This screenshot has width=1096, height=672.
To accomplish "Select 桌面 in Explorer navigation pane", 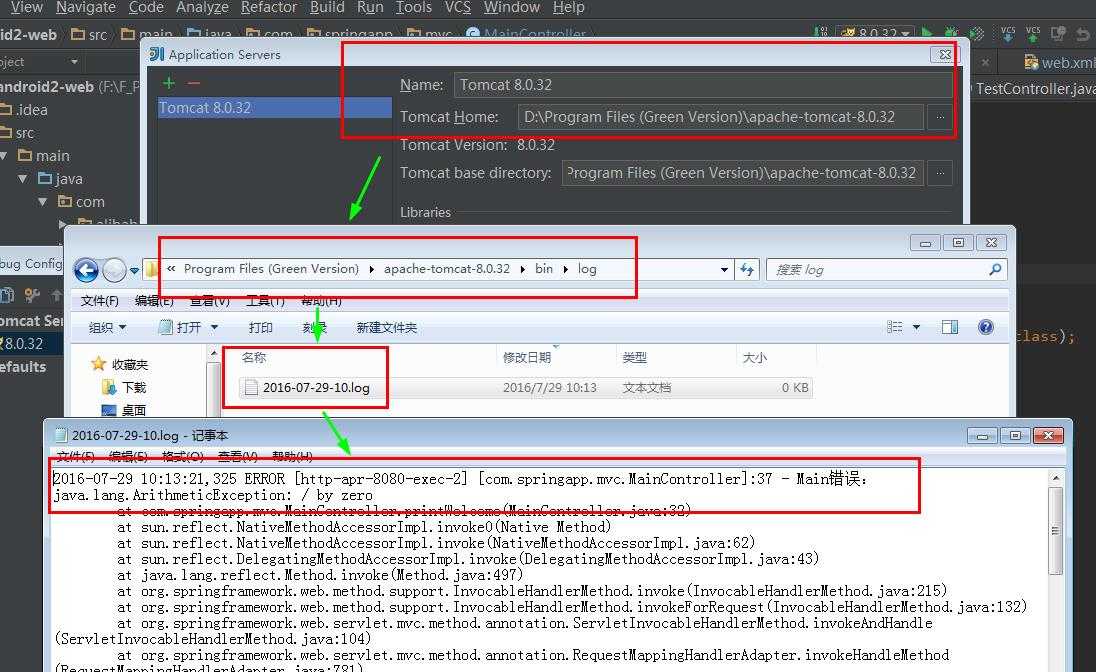I will coord(124,410).
